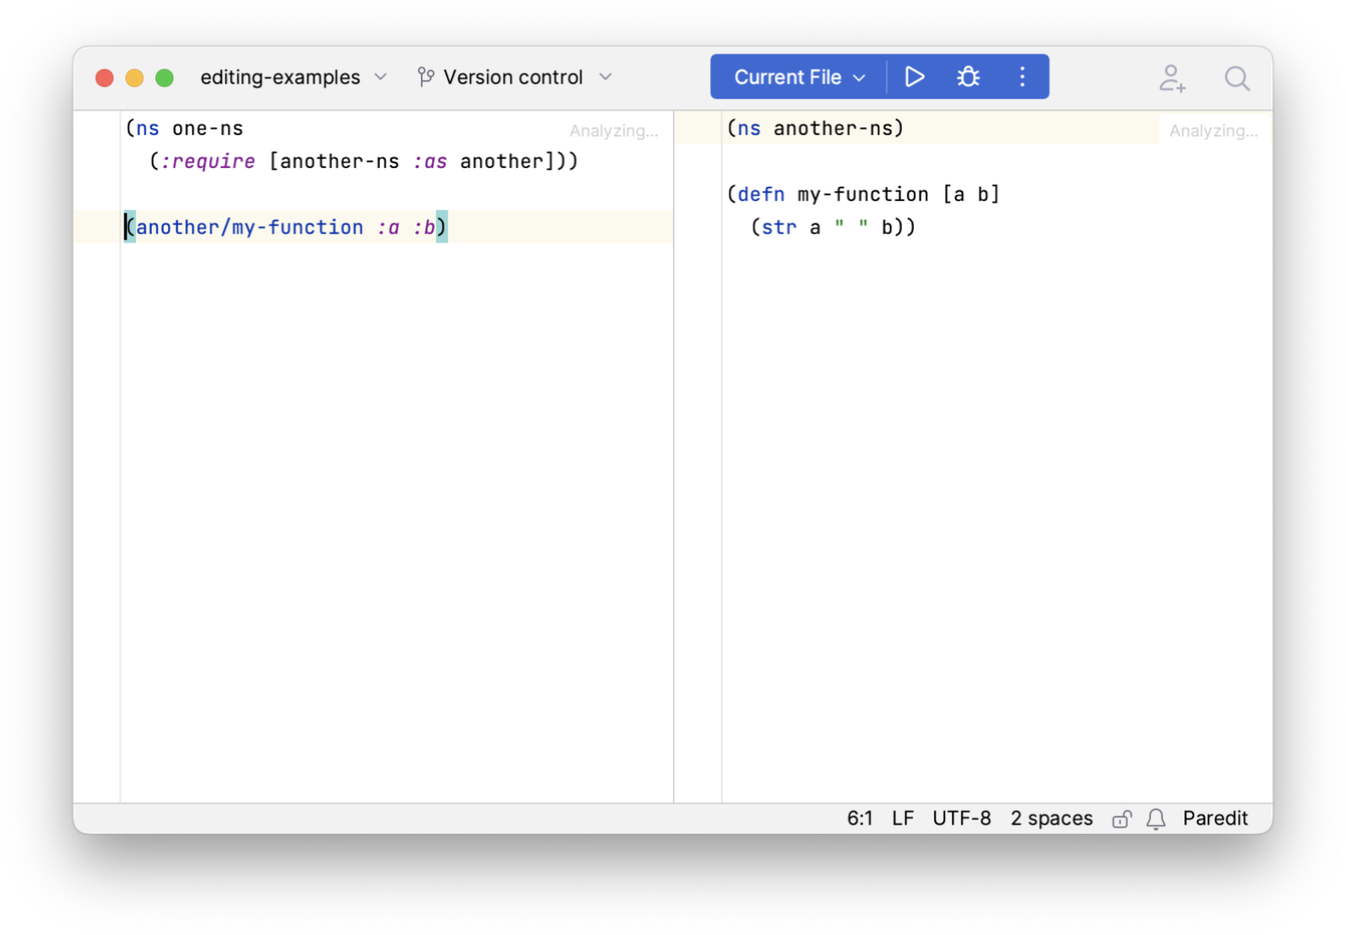Close the window with the red button

(104, 78)
